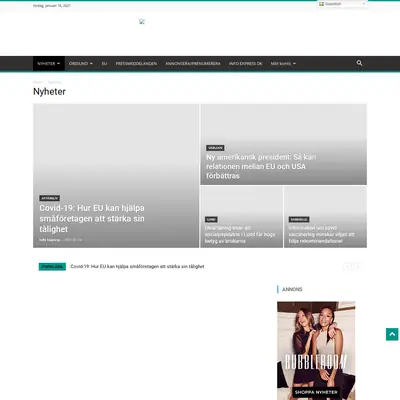Open ANNONSERA/PRENUMERERA menu item

coord(193,64)
